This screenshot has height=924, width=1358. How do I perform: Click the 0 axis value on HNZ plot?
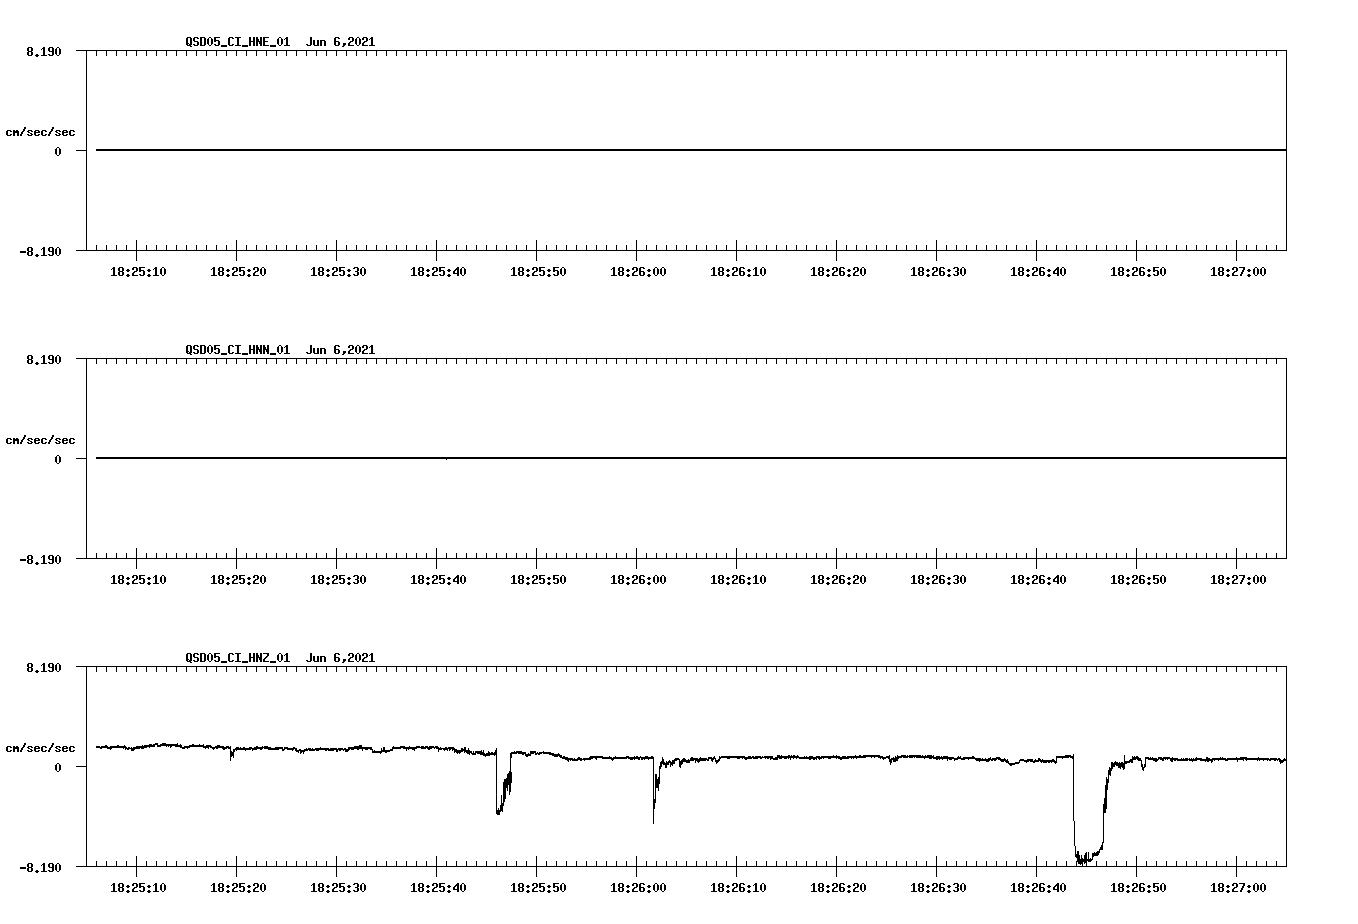point(58,767)
